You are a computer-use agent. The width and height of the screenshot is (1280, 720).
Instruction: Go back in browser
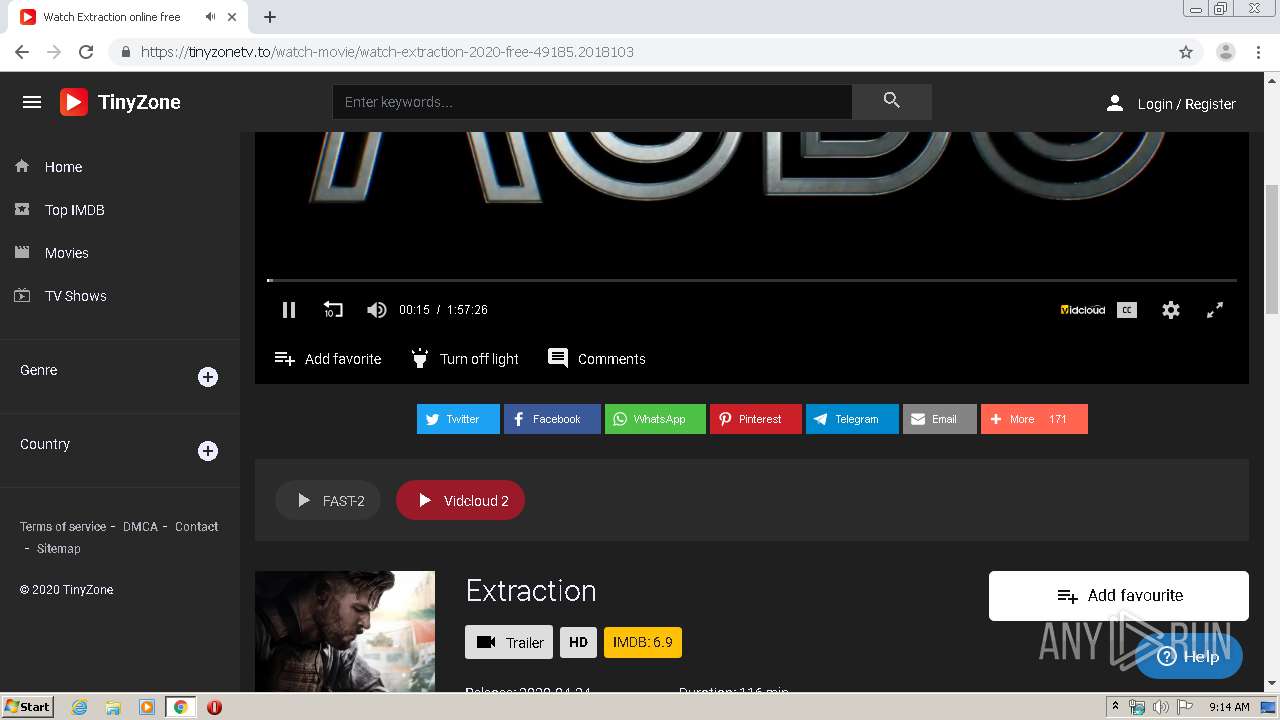pyautogui.click(x=22, y=52)
